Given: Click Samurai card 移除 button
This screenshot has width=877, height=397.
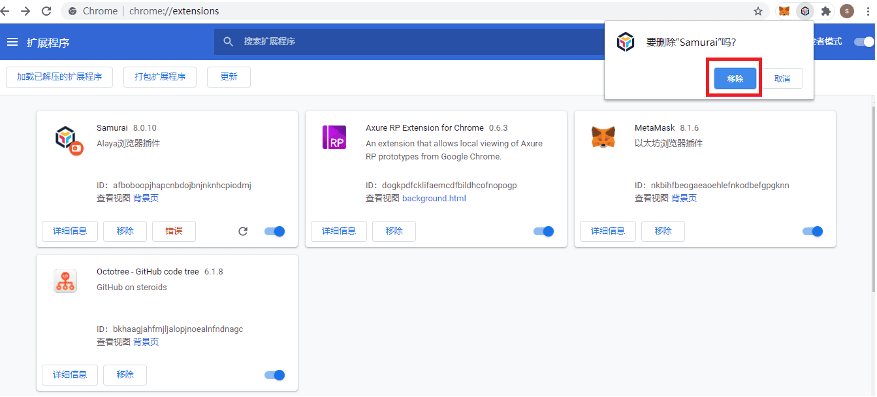Looking at the screenshot, I should point(125,231).
